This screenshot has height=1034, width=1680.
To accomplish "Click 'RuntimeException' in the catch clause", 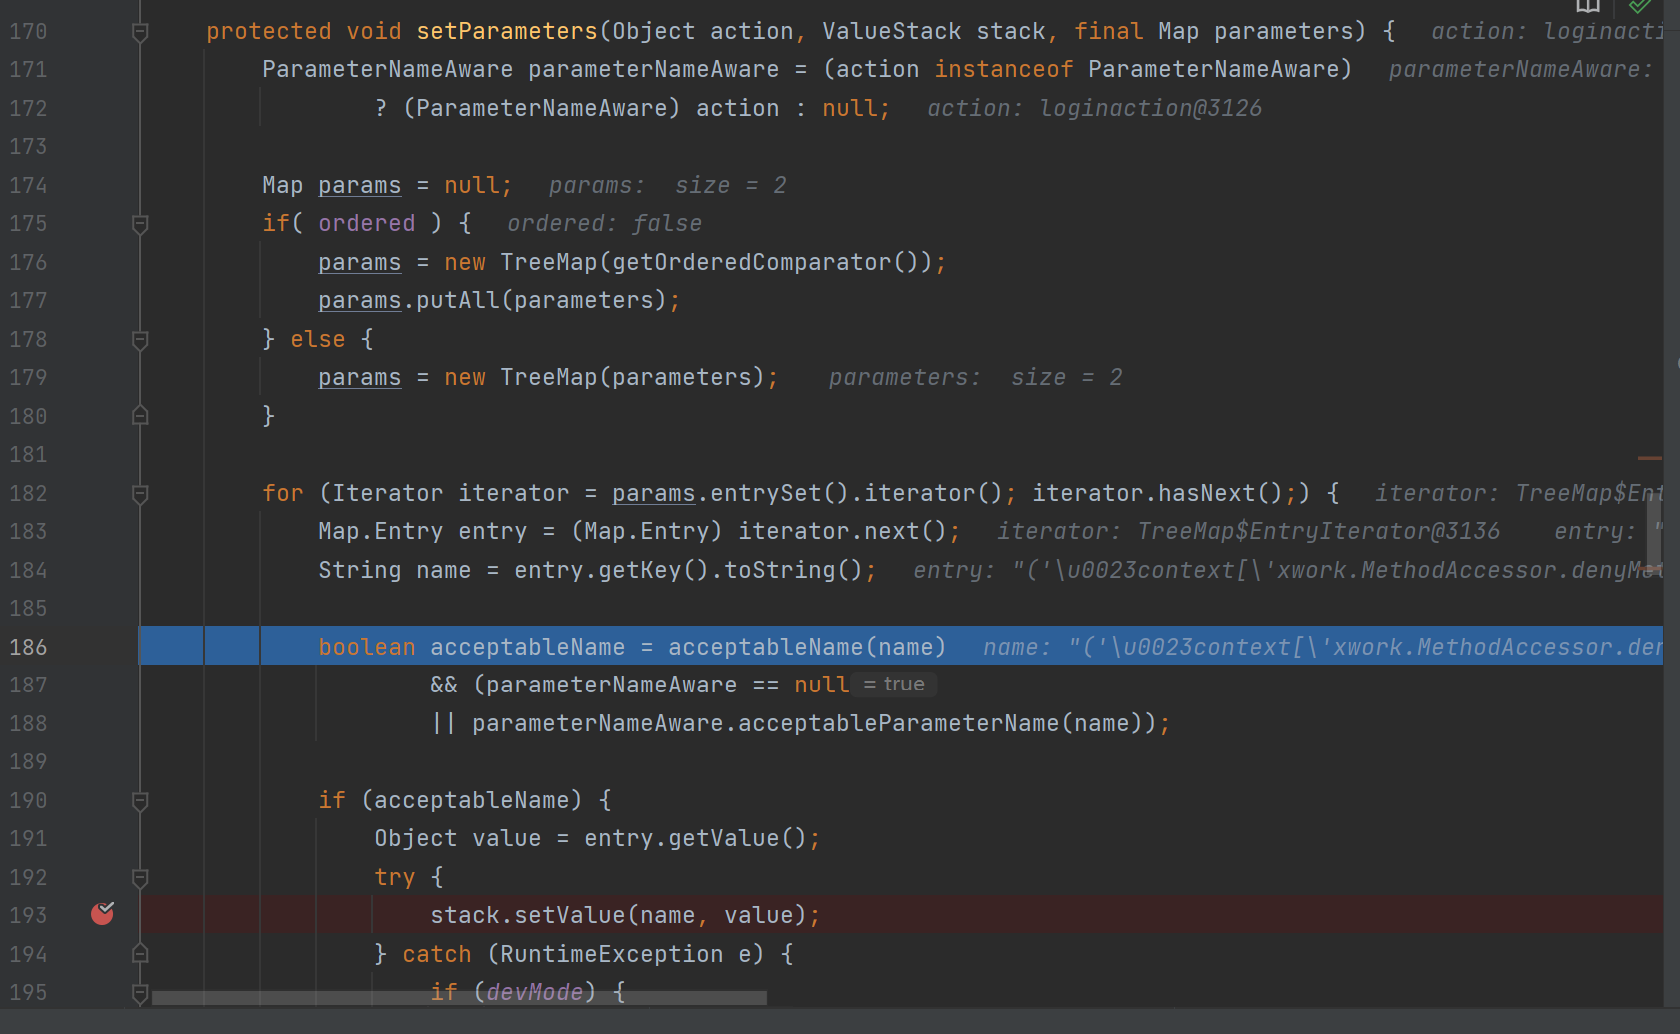I will click(x=611, y=954).
